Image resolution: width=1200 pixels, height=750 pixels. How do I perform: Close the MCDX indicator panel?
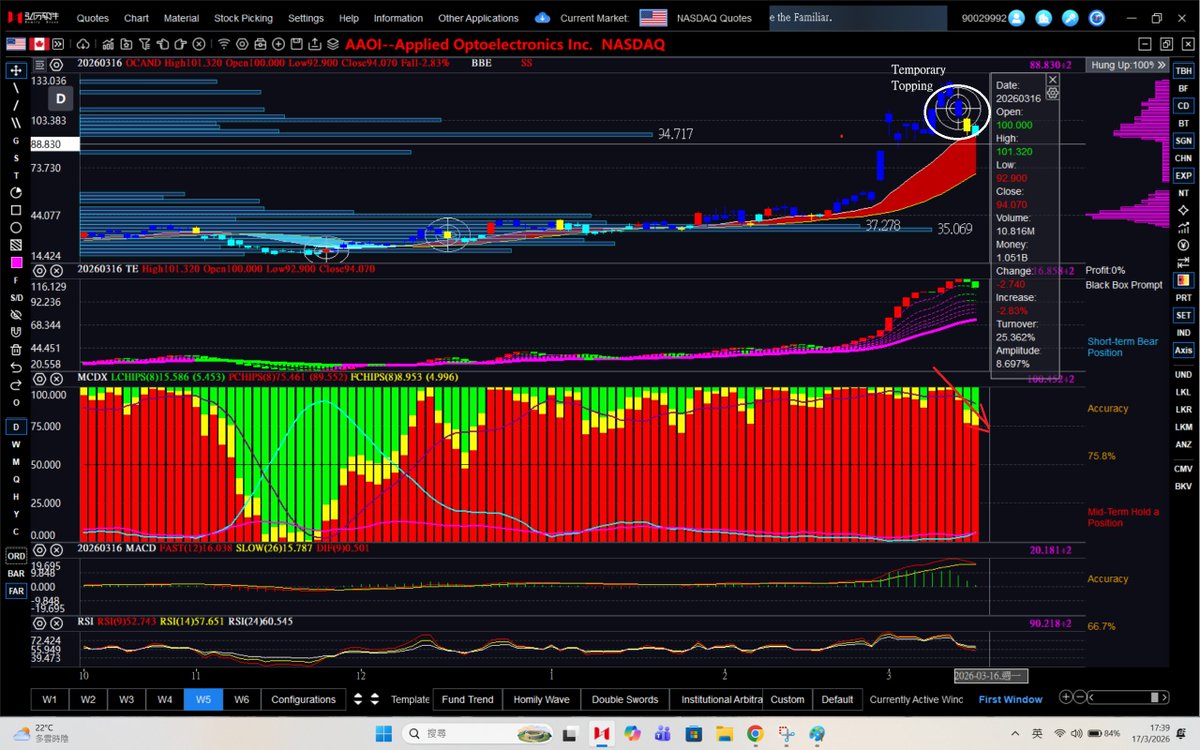coord(56,379)
